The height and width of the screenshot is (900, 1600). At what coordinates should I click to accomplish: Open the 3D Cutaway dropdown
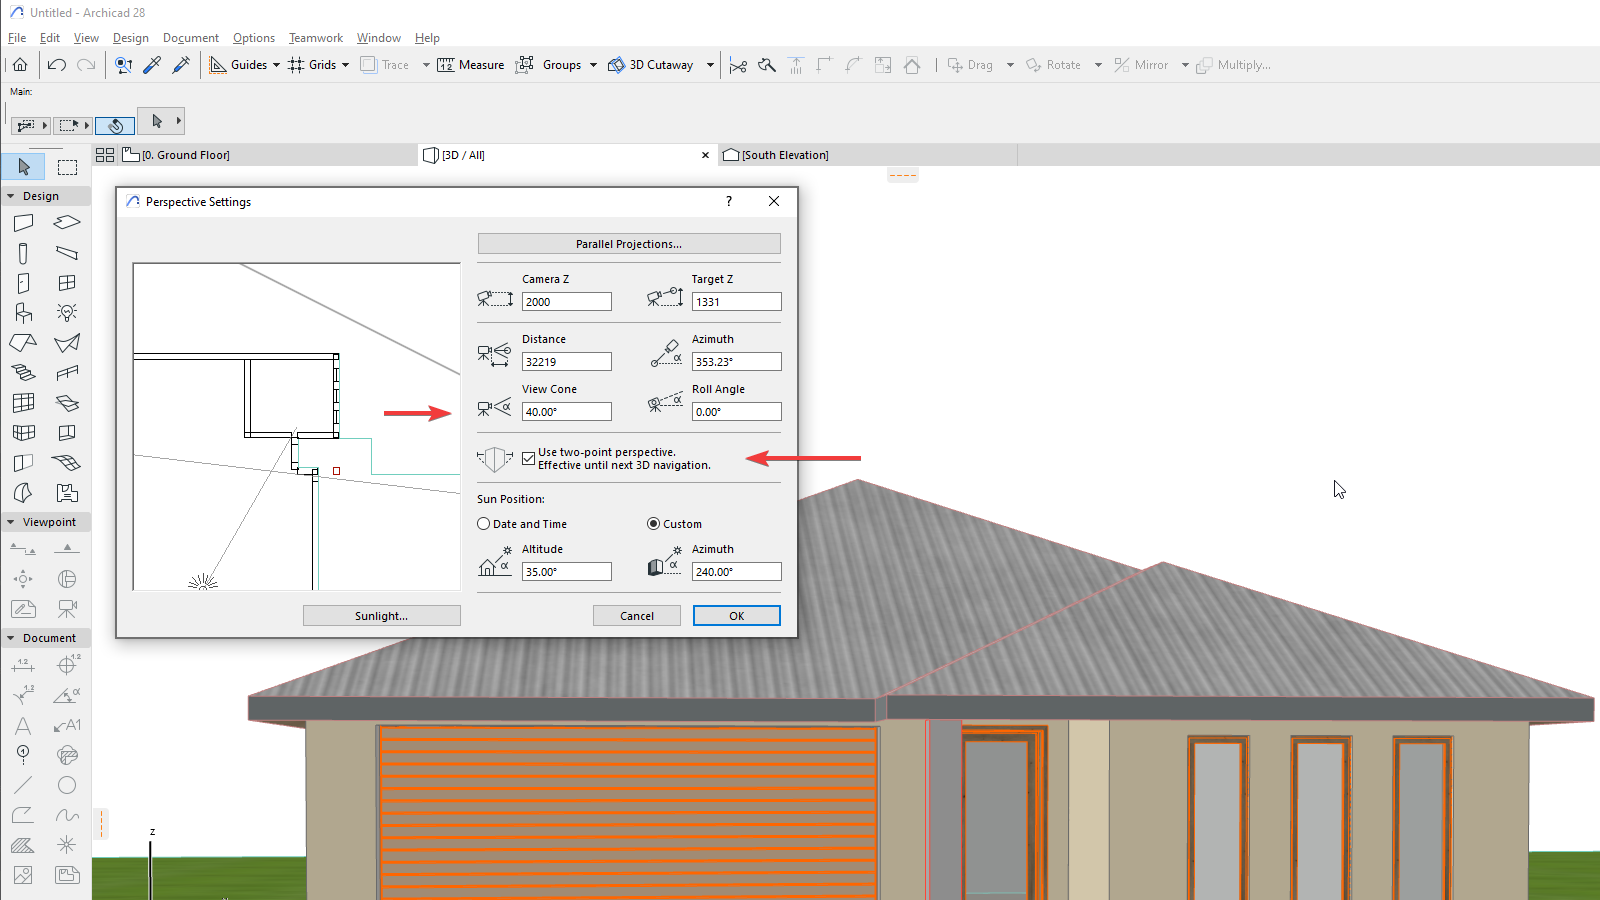tap(710, 64)
